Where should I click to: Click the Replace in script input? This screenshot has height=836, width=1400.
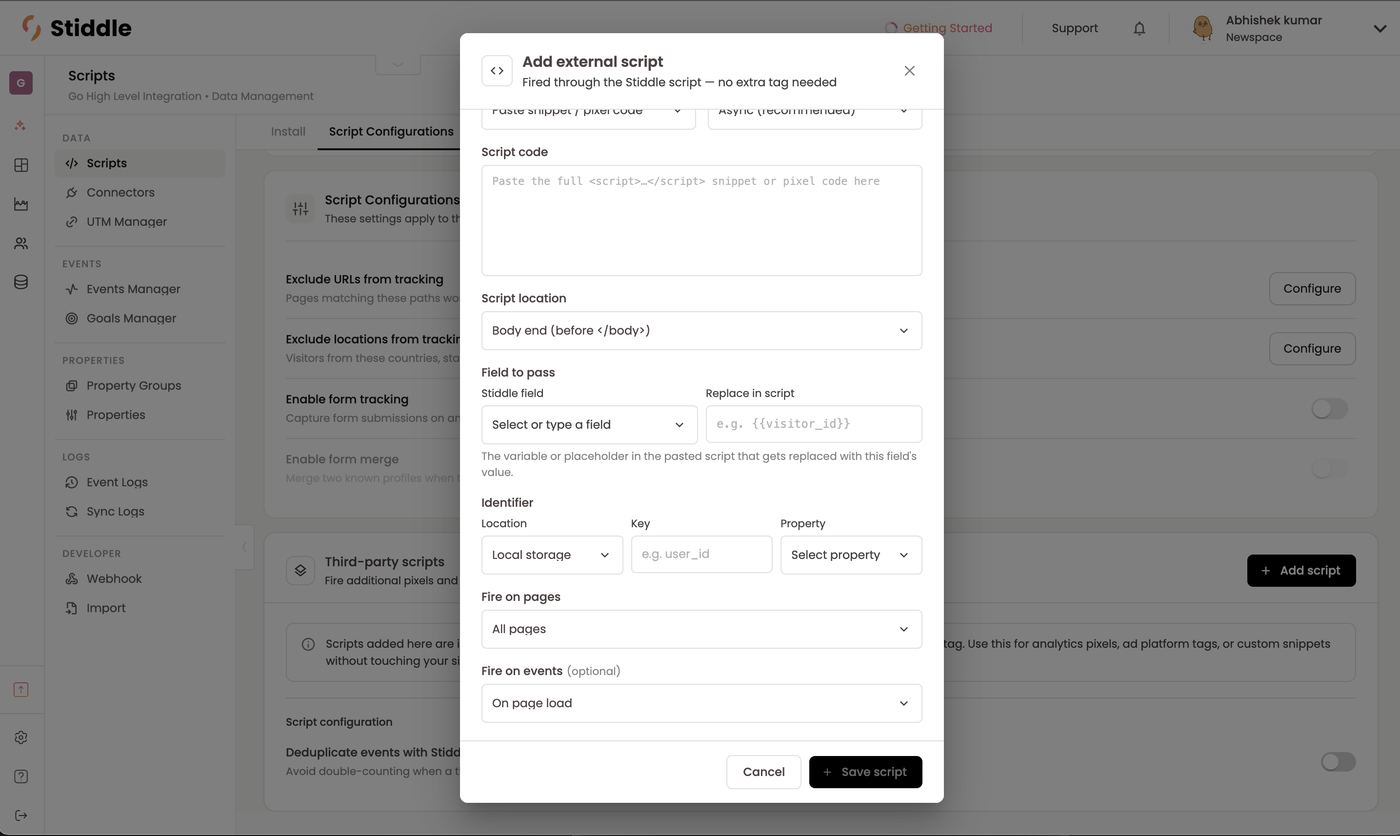point(813,424)
